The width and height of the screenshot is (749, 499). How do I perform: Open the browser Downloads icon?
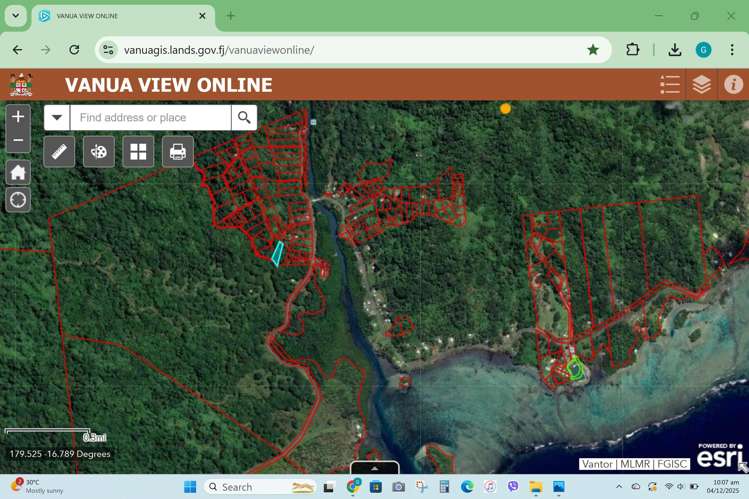(674, 50)
